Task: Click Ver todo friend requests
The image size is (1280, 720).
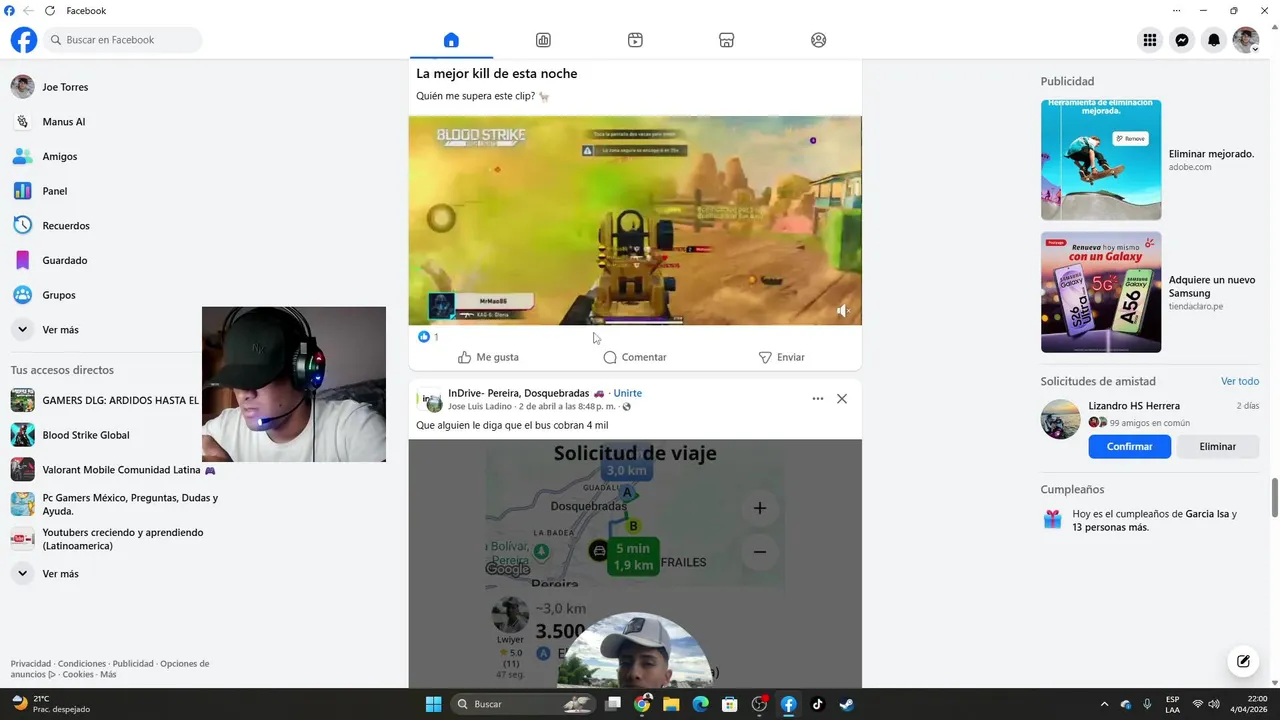Action: tap(1240, 381)
